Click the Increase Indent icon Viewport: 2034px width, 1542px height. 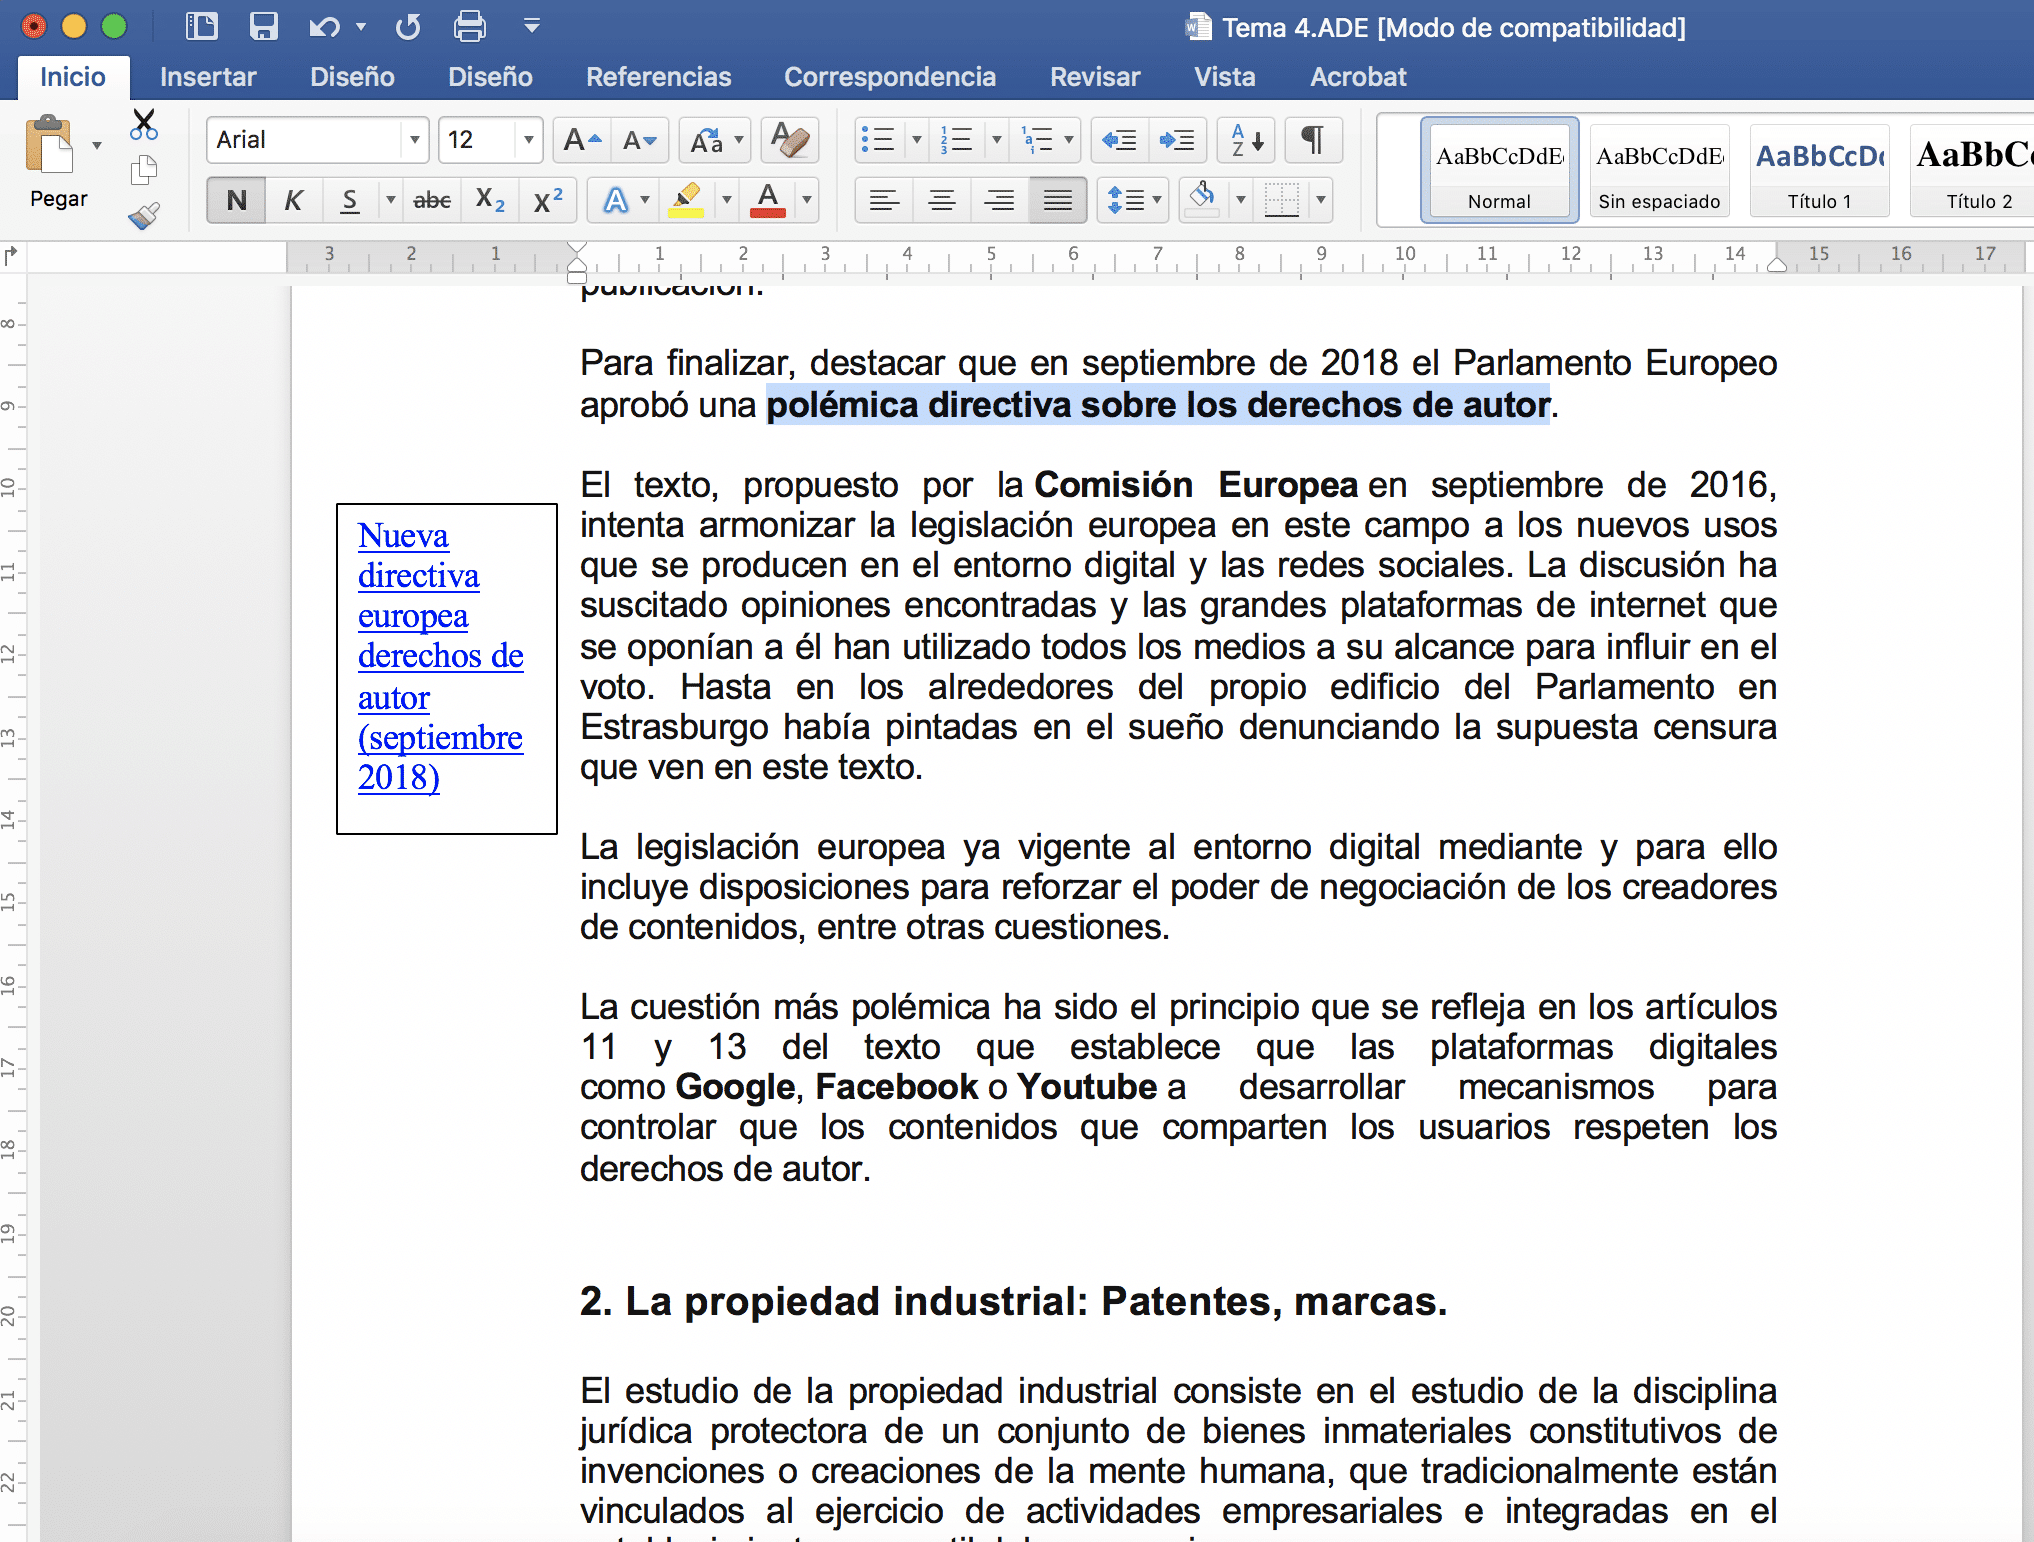1177,140
